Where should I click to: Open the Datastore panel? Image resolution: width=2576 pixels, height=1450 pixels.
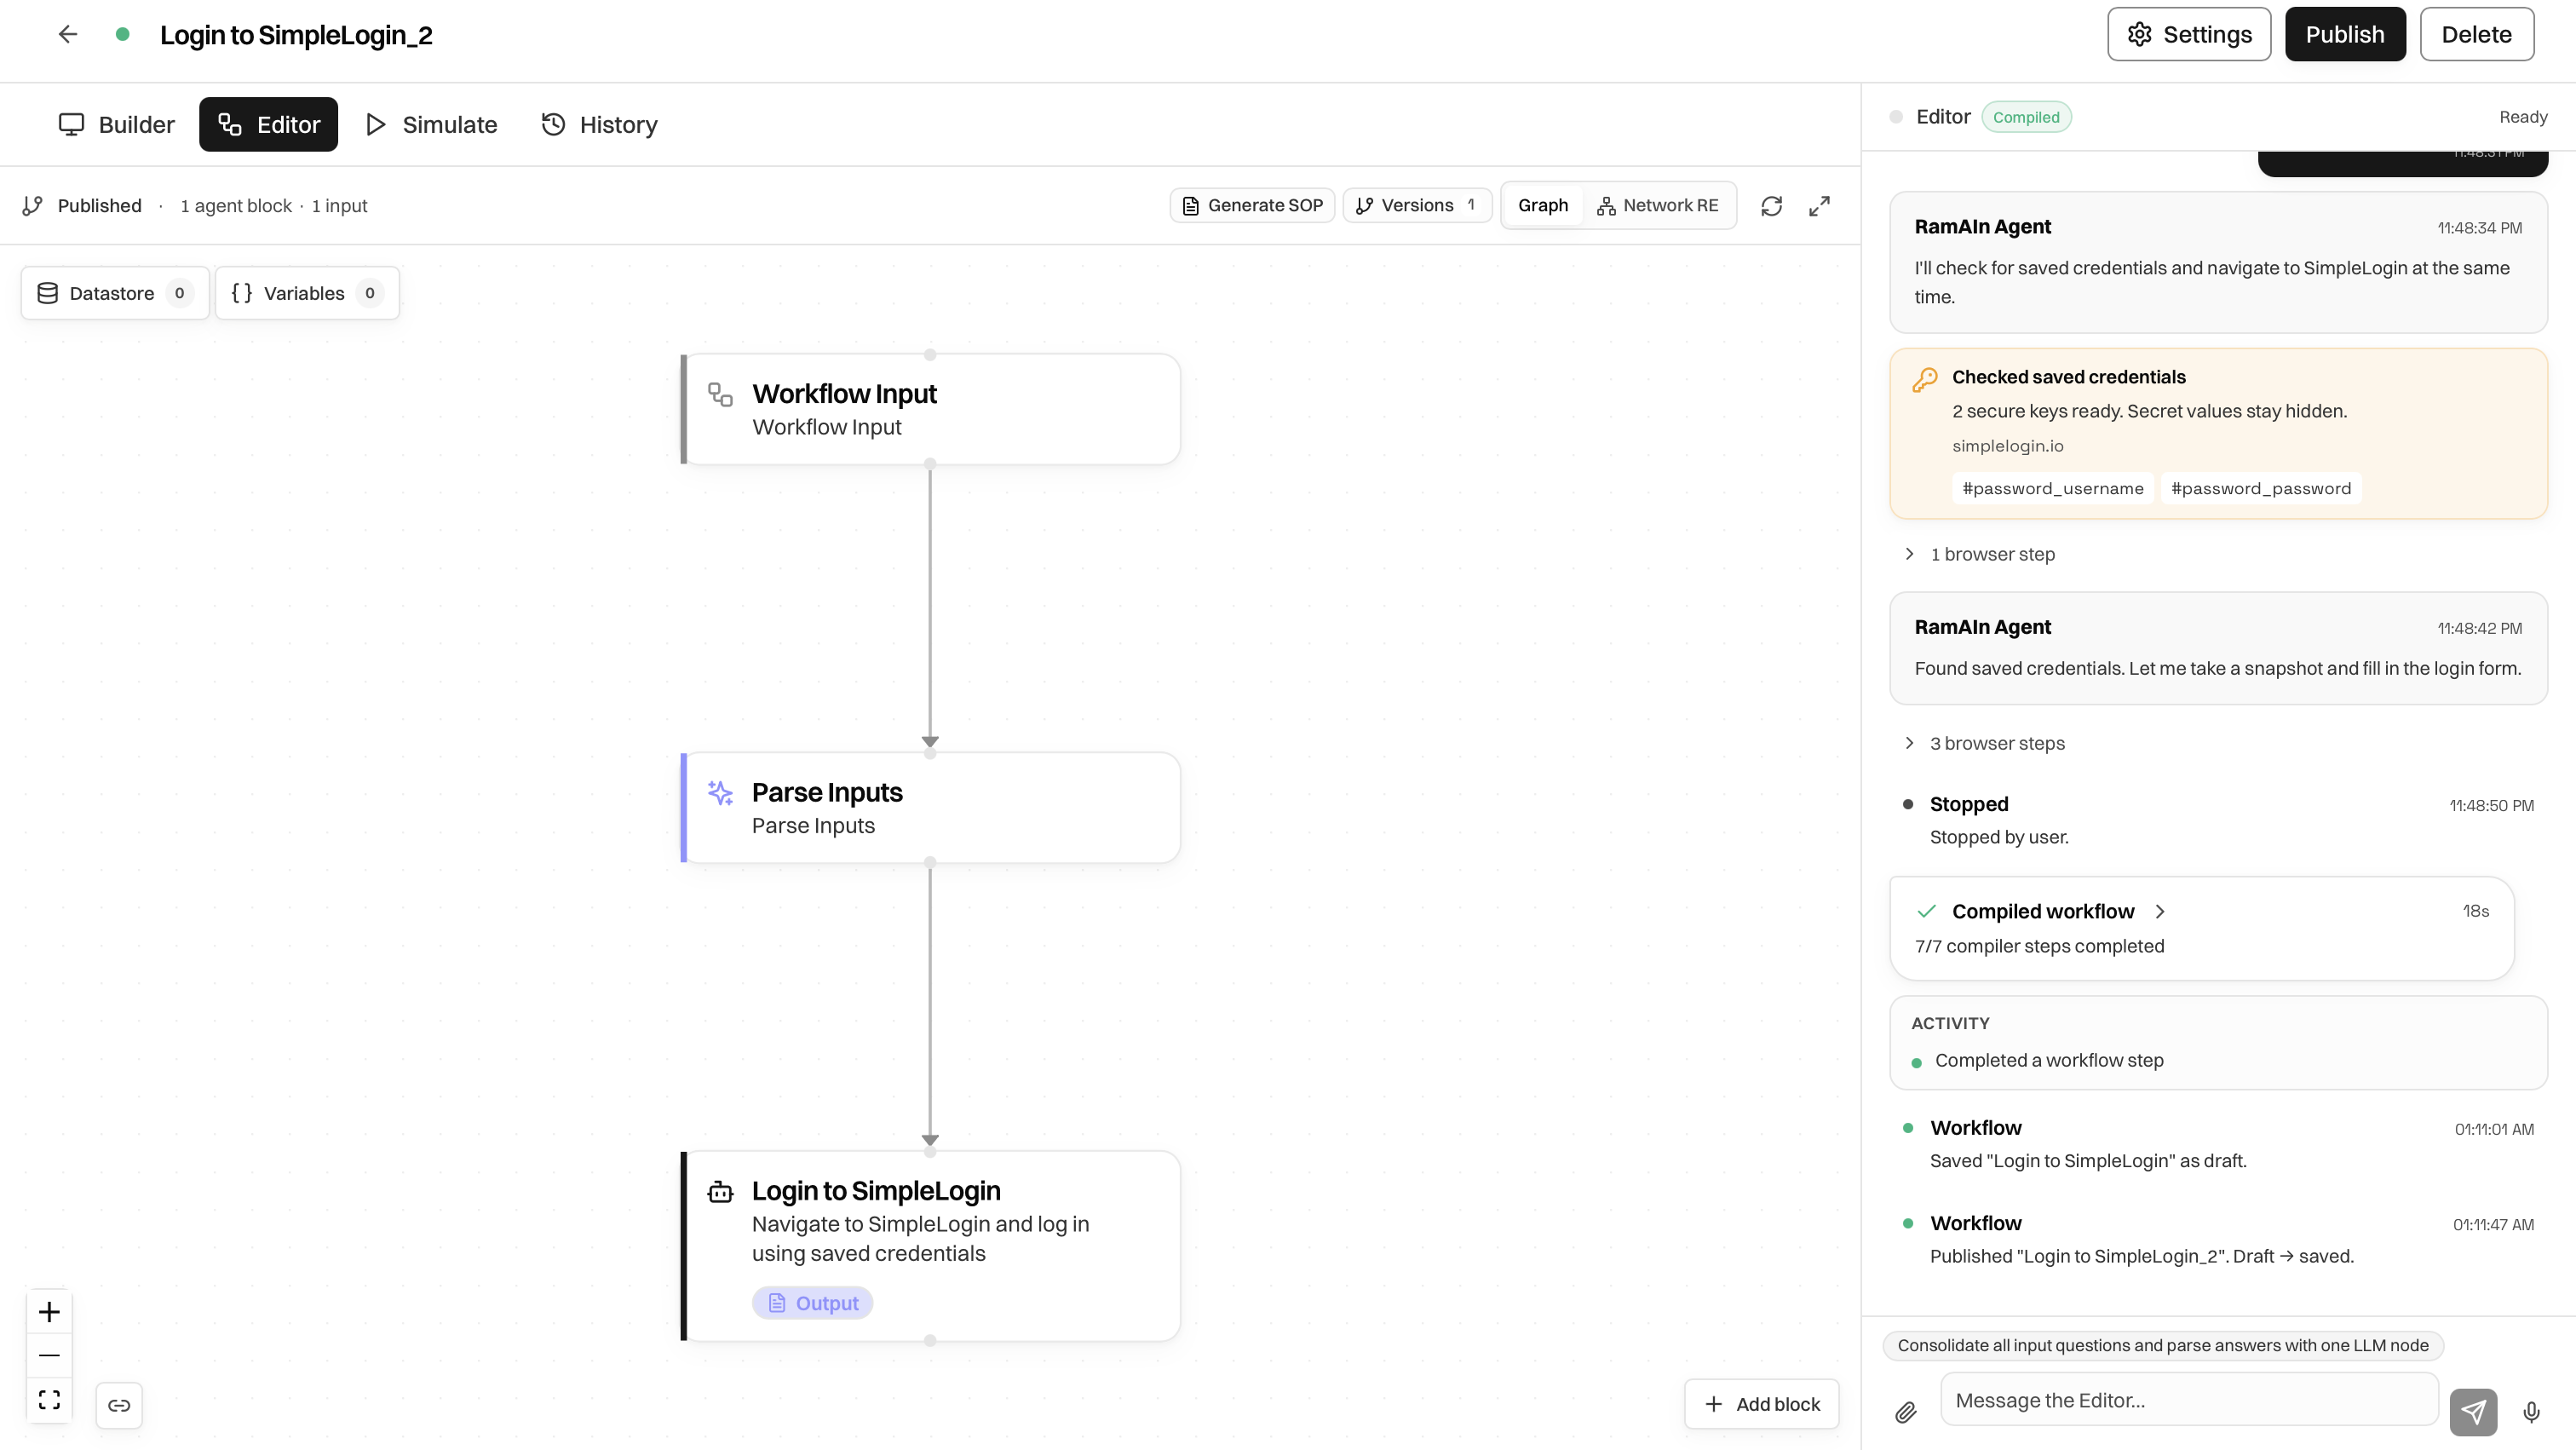click(x=115, y=293)
